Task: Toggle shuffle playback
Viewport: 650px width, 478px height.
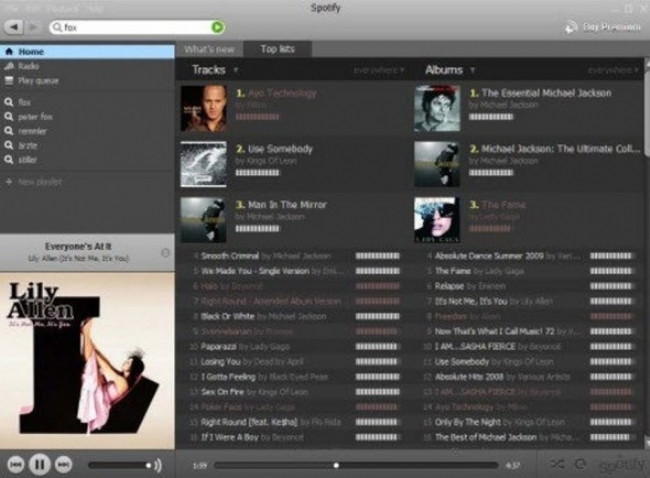Action: pos(557,465)
